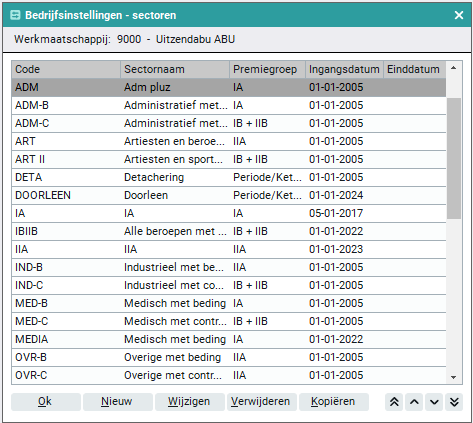Select the DOORLEEN sector row
The width and height of the screenshot is (473, 423).
point(229,195)
